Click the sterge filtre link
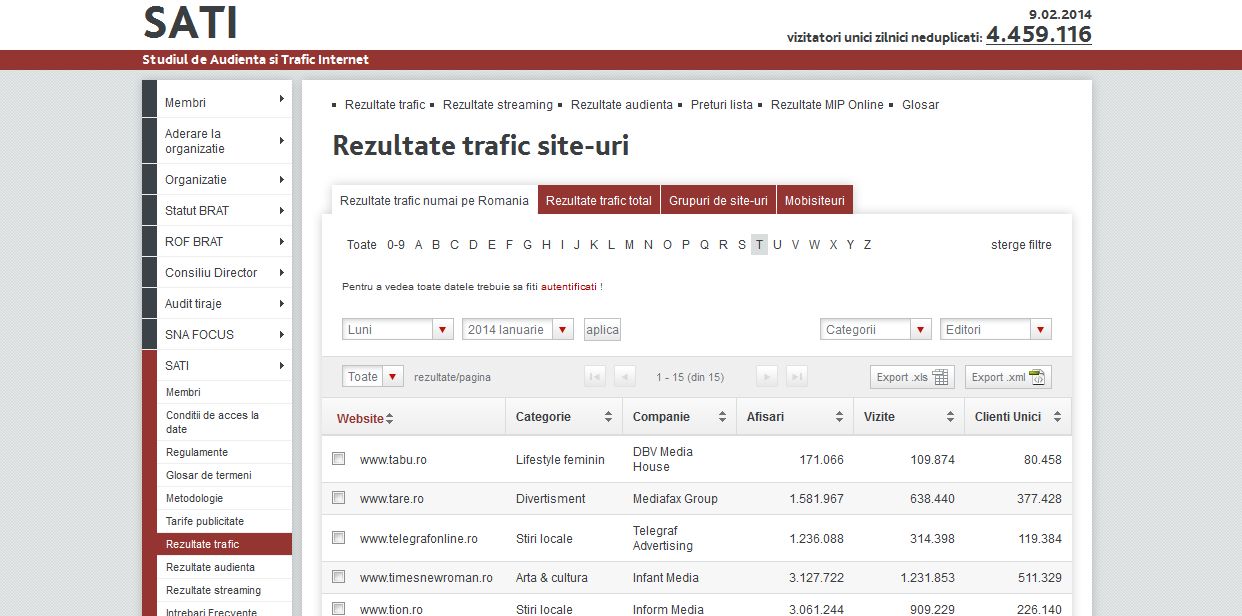The width and height of the screenshot is (1242, 616). [x=1021, y=245]
